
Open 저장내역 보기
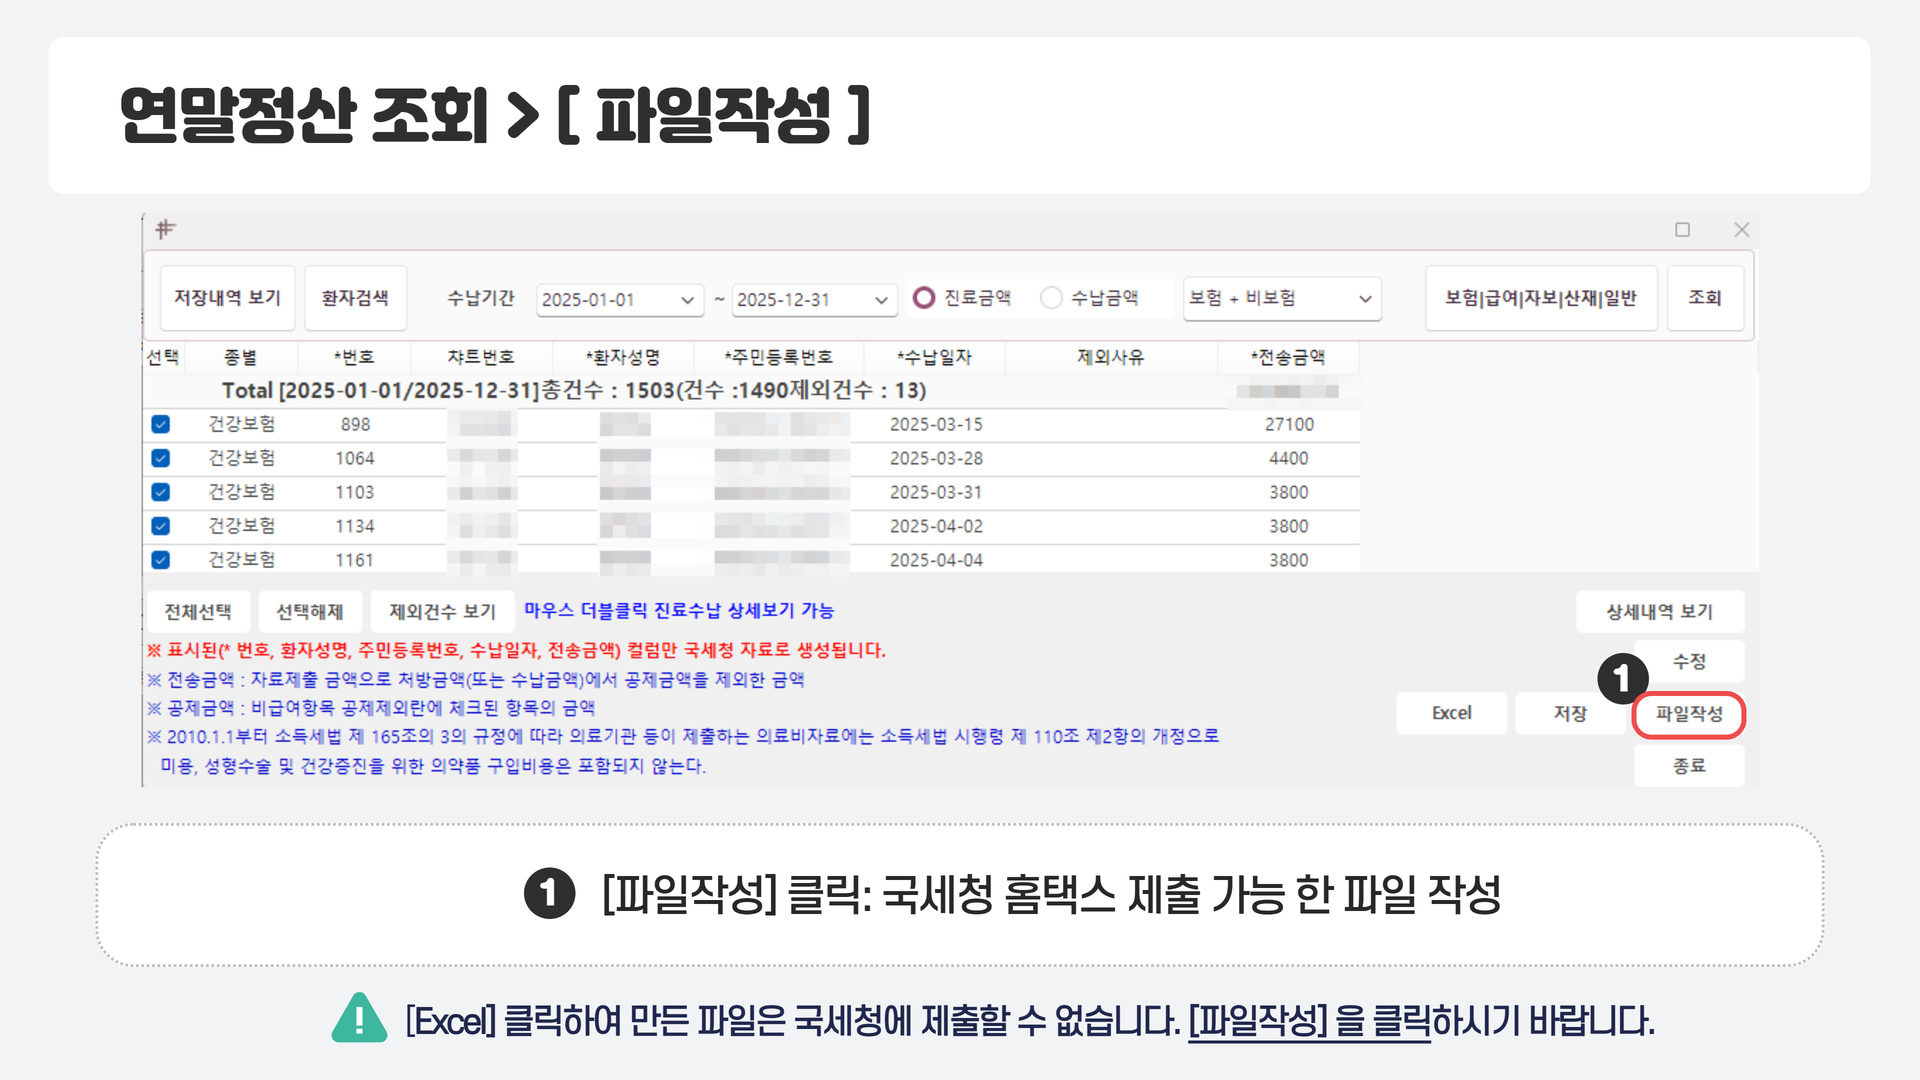click(227, 298)
